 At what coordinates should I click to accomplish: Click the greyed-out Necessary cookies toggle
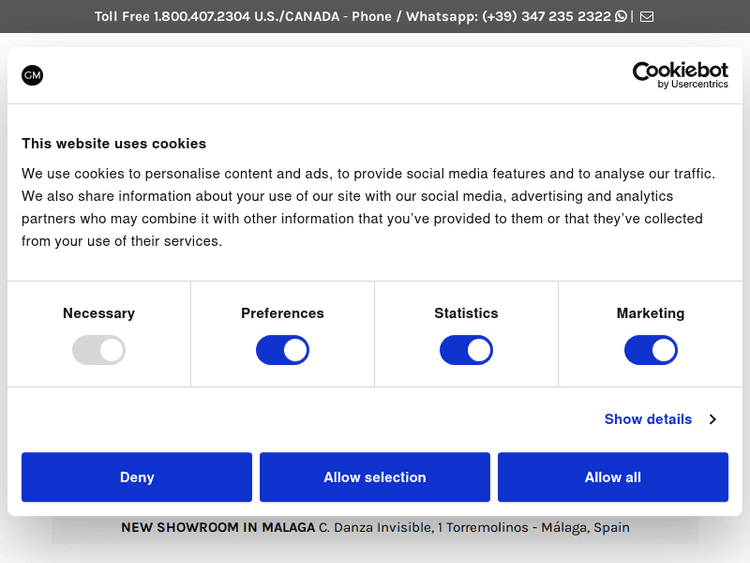tap(98, 350)
